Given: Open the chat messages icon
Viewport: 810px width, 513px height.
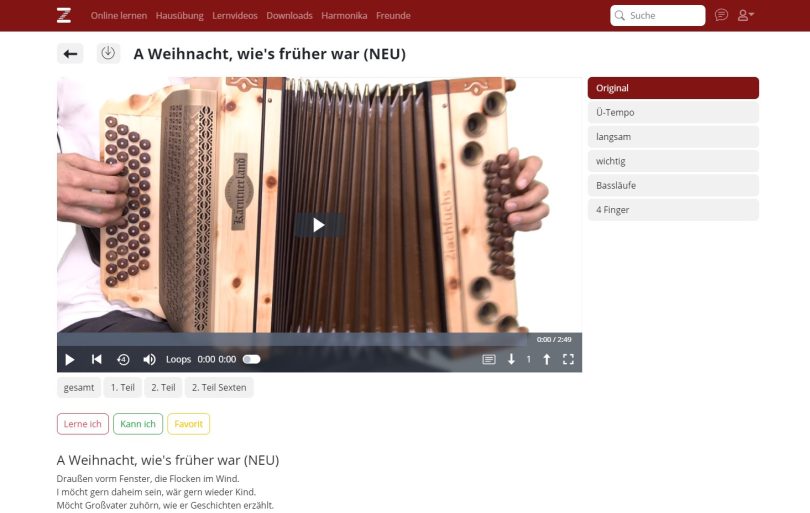Looking at the screenshot, I should coord(721,15).
